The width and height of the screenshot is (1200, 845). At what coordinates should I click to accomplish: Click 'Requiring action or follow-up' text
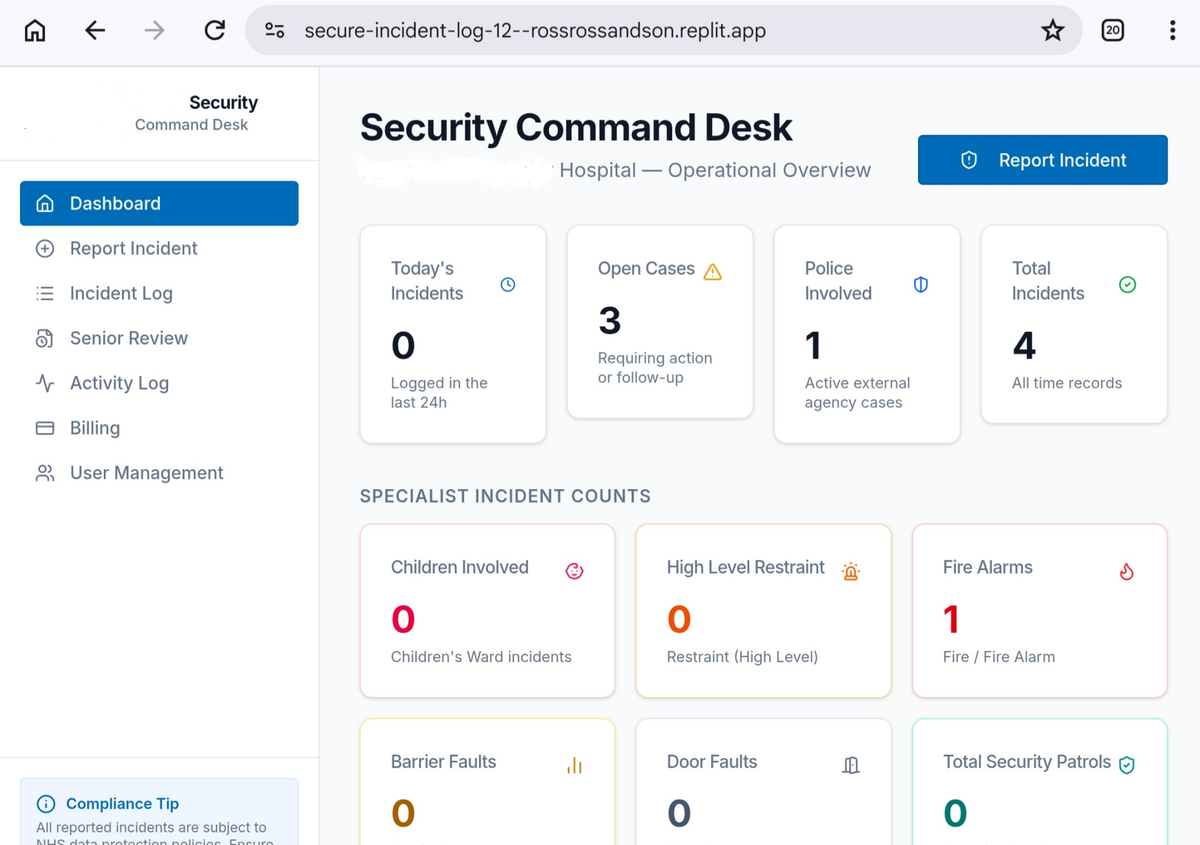[655, 368]
